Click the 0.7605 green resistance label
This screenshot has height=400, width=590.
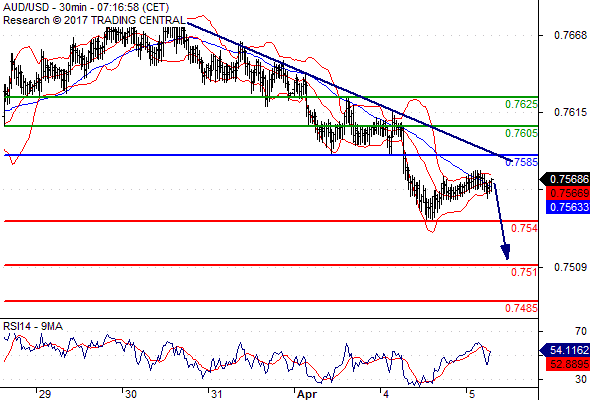click(x=521, y=133)
